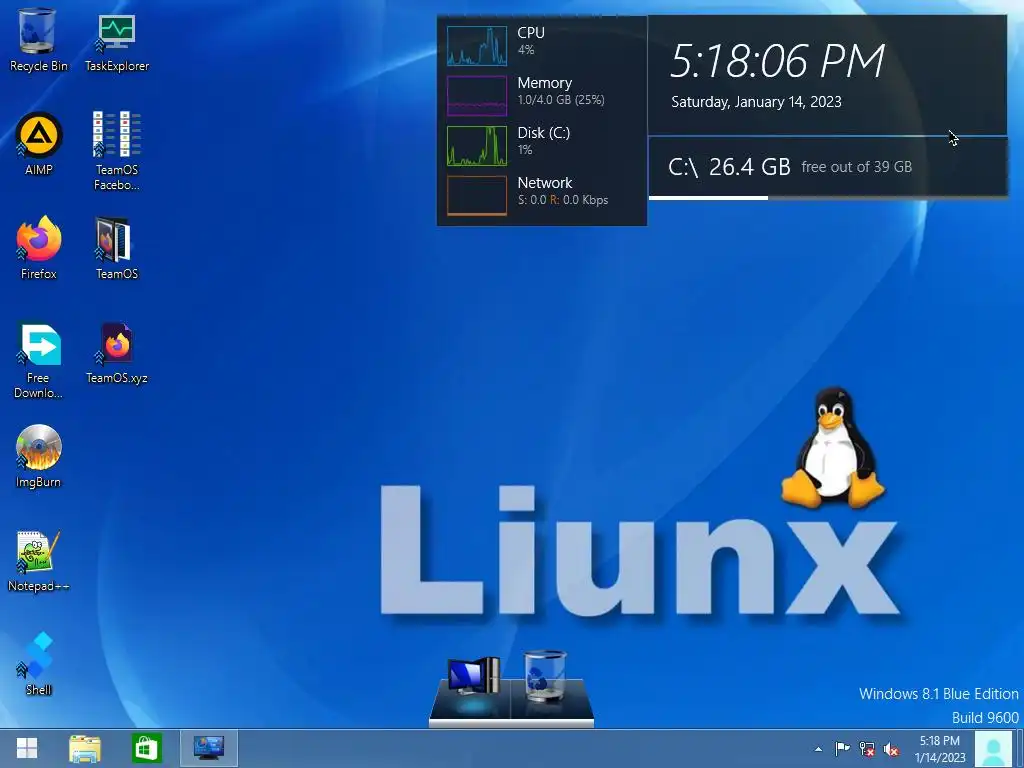Click the recycle bin in the dock

(545, 676)
